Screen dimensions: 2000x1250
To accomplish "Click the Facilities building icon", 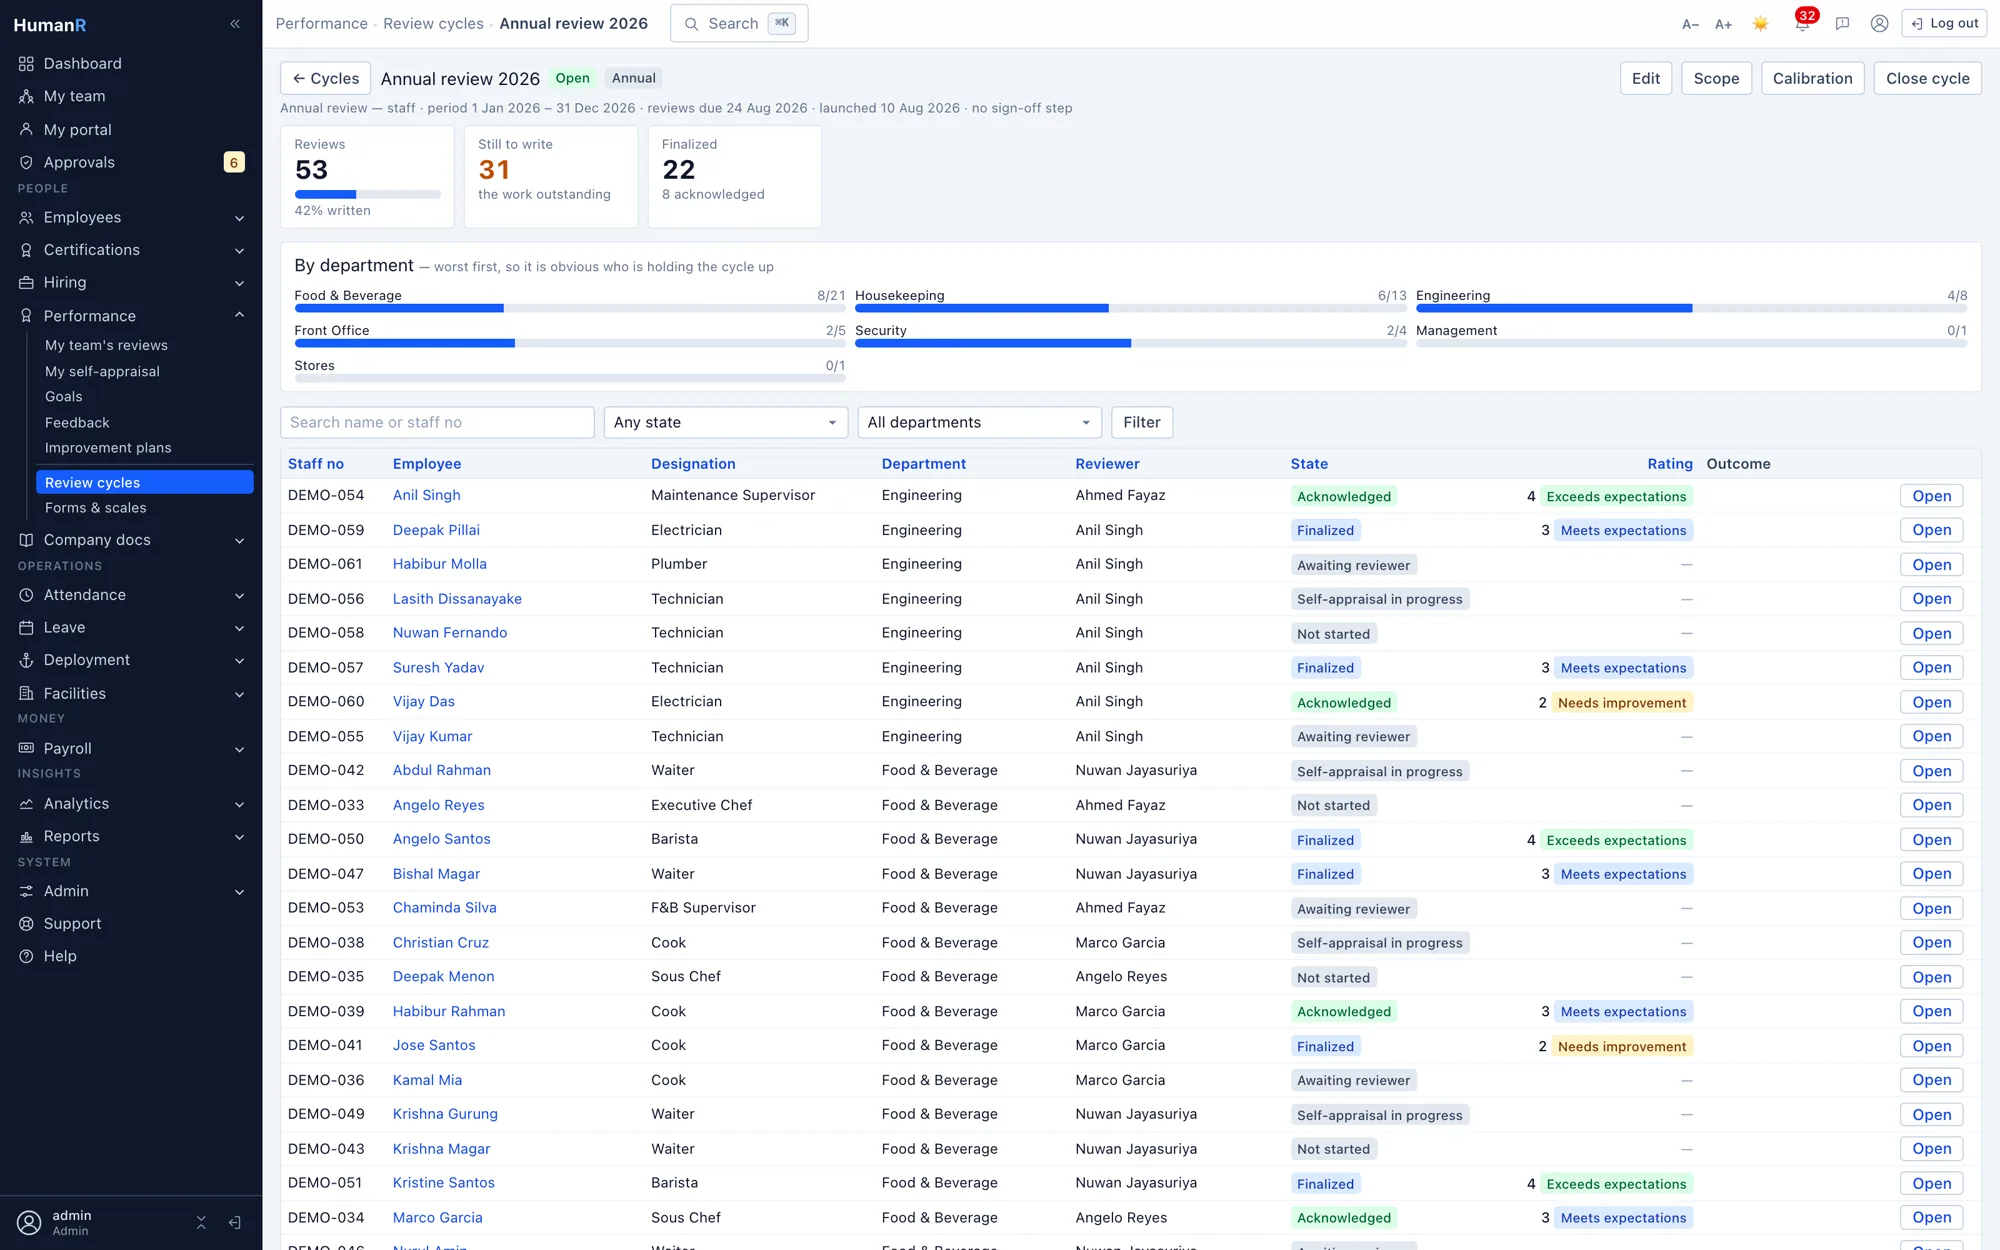I will coord(26,694).
